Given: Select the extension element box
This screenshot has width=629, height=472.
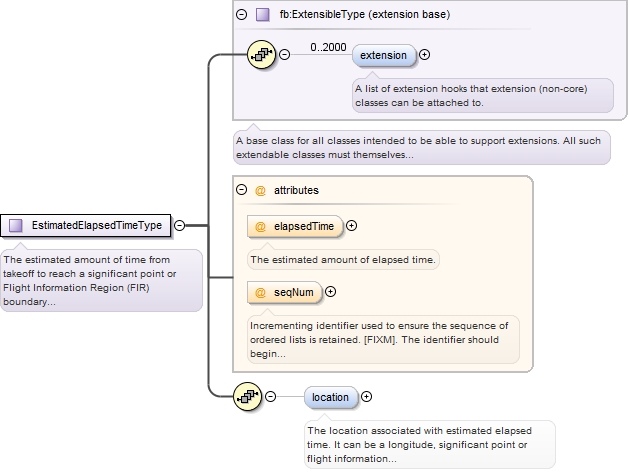Looking at the screenshot, I should [384, 55].
